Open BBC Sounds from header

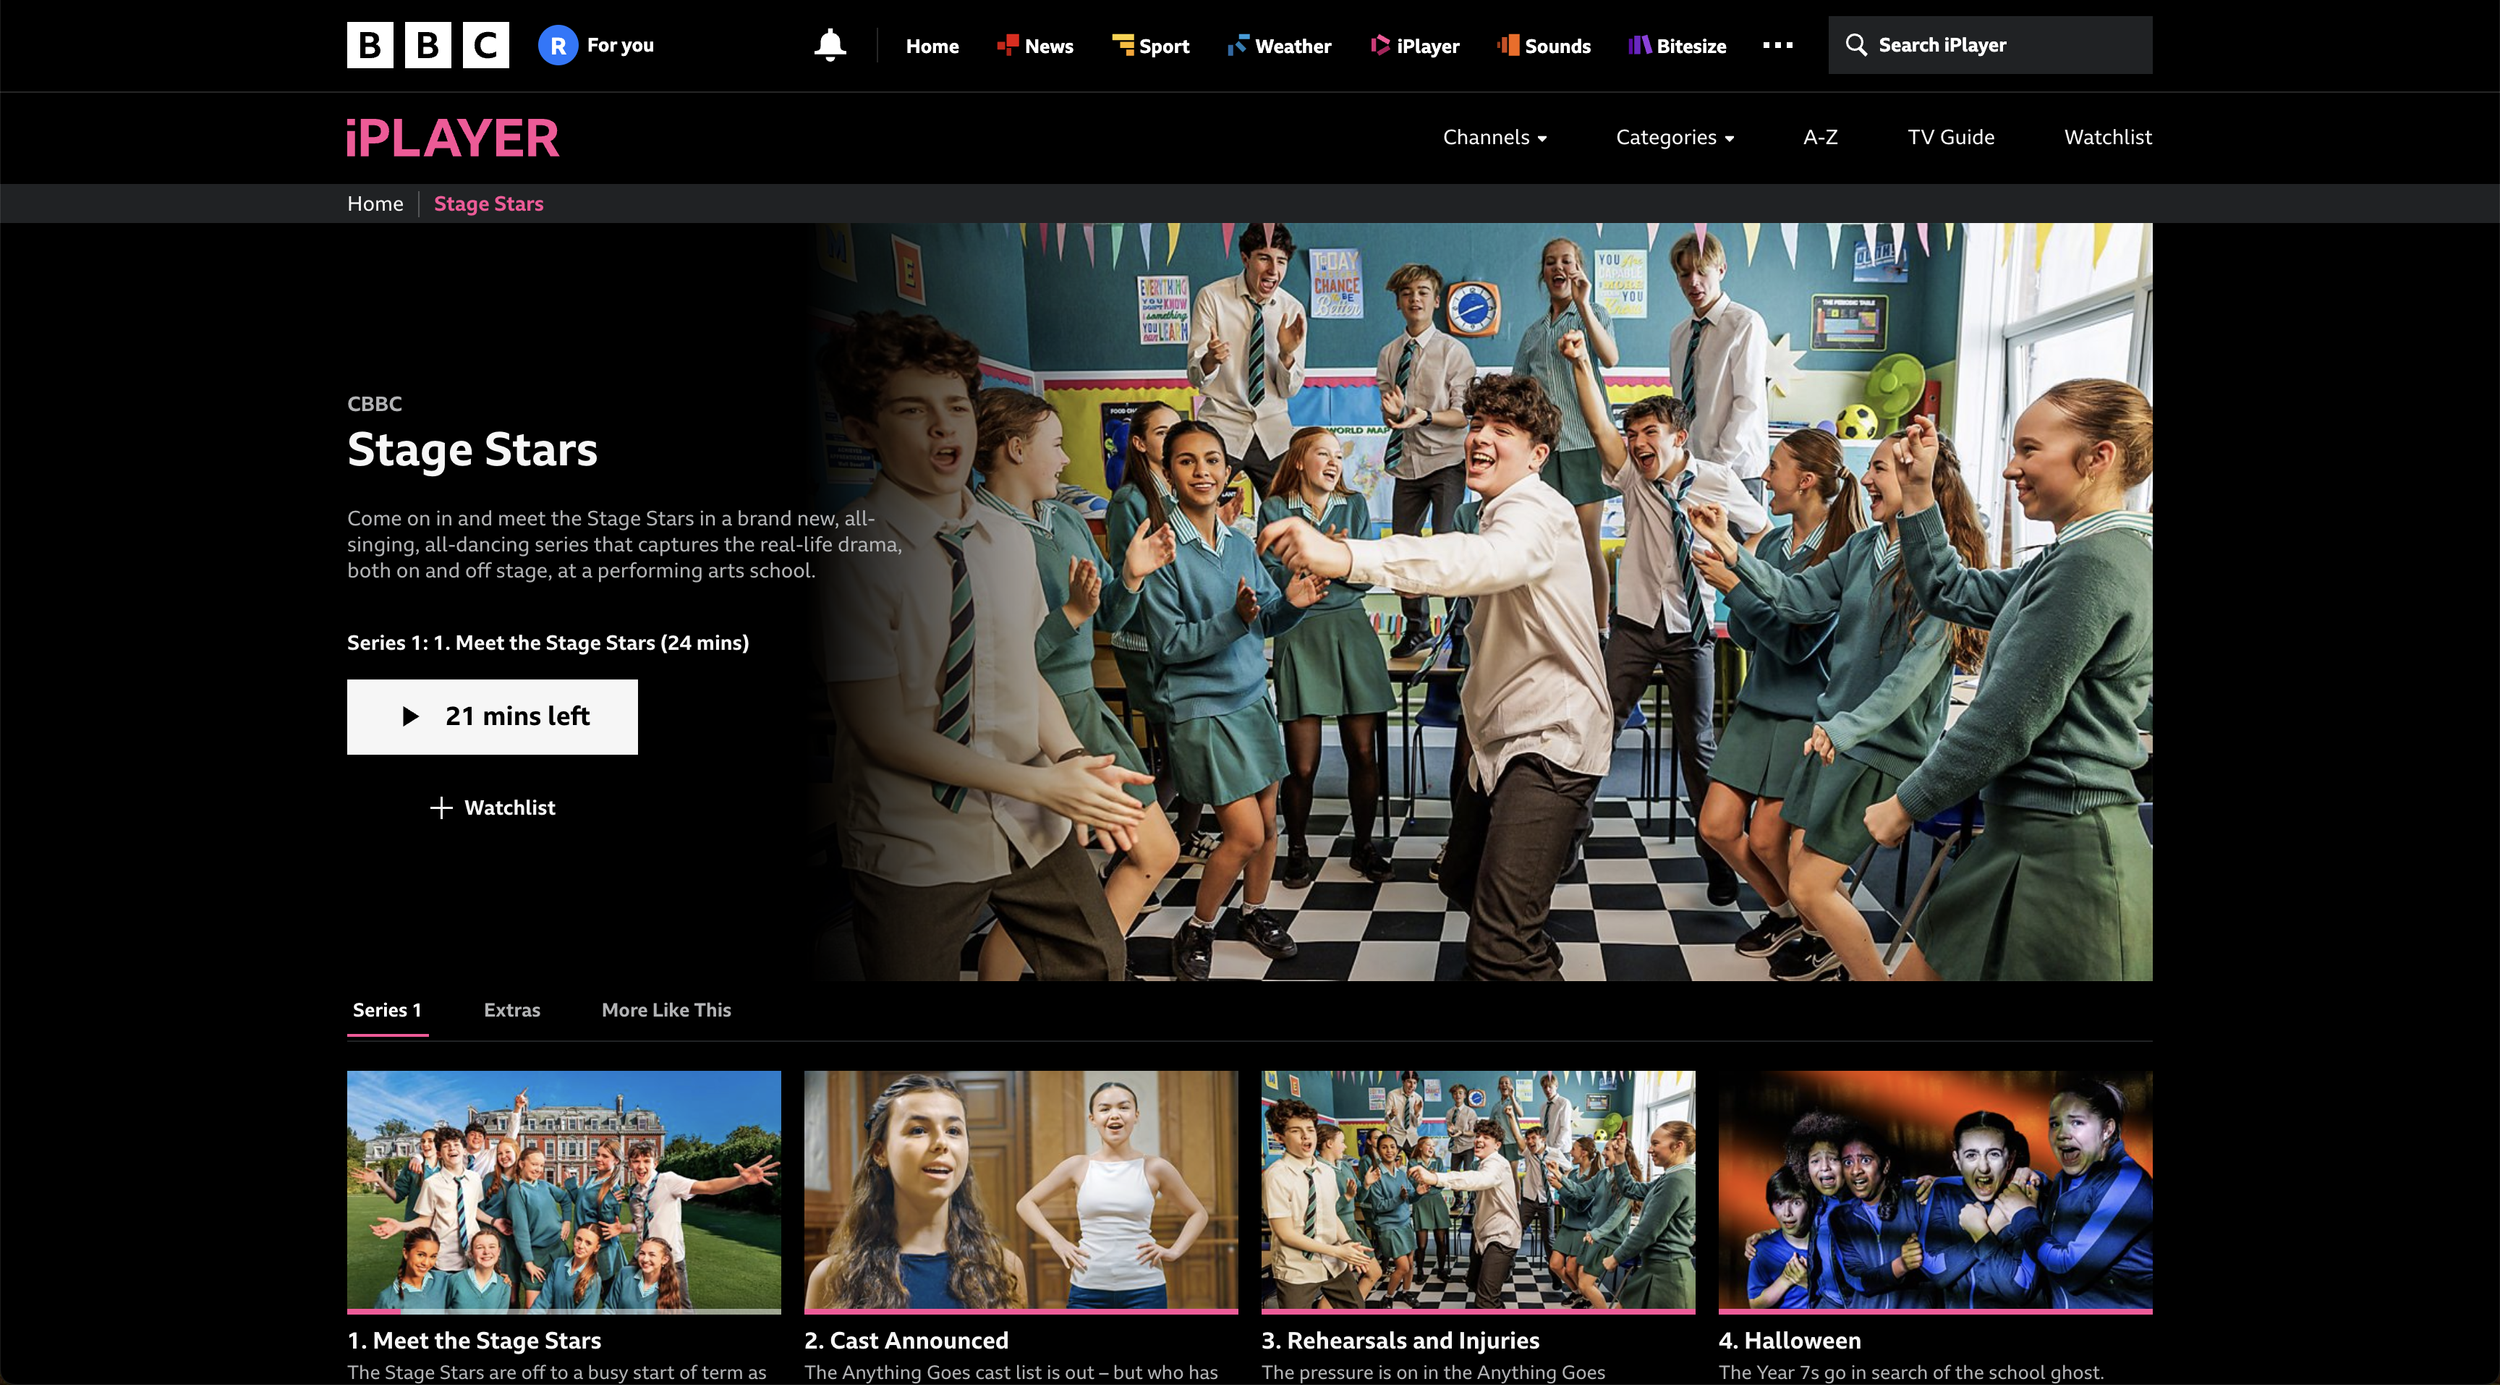coord(1544,46)
